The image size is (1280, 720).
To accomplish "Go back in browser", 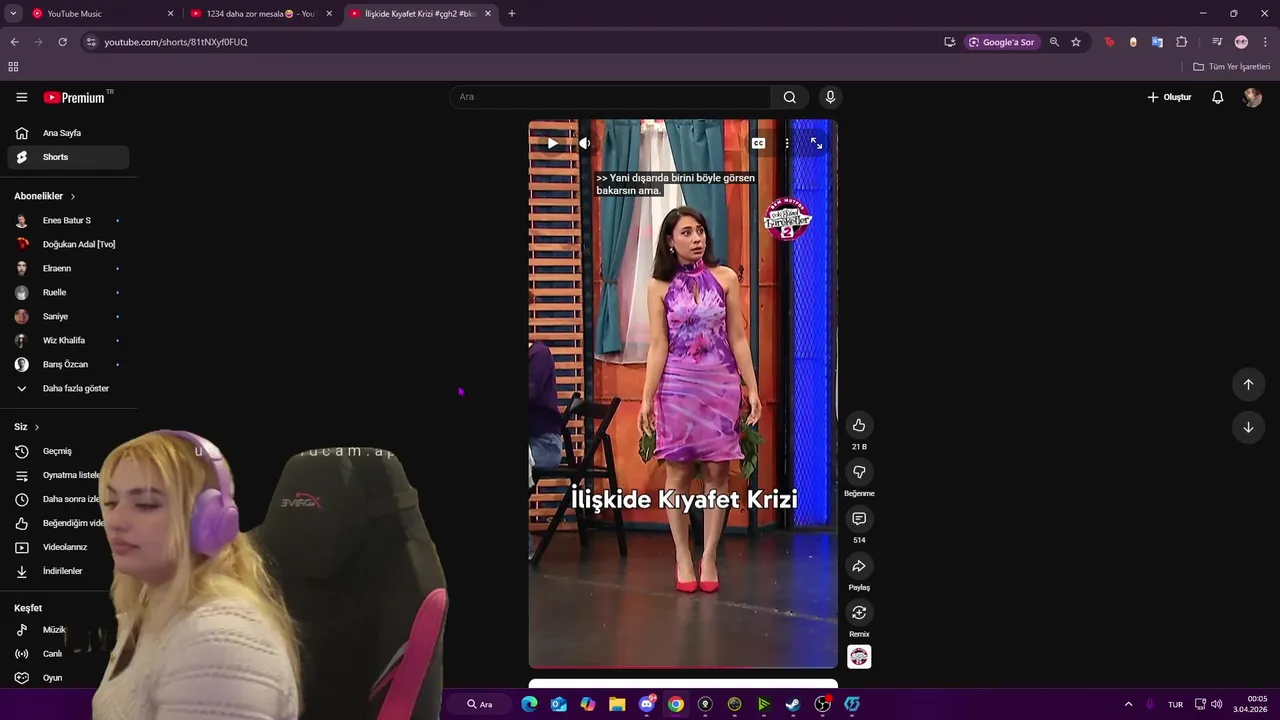I will click(x=14, y=42).
